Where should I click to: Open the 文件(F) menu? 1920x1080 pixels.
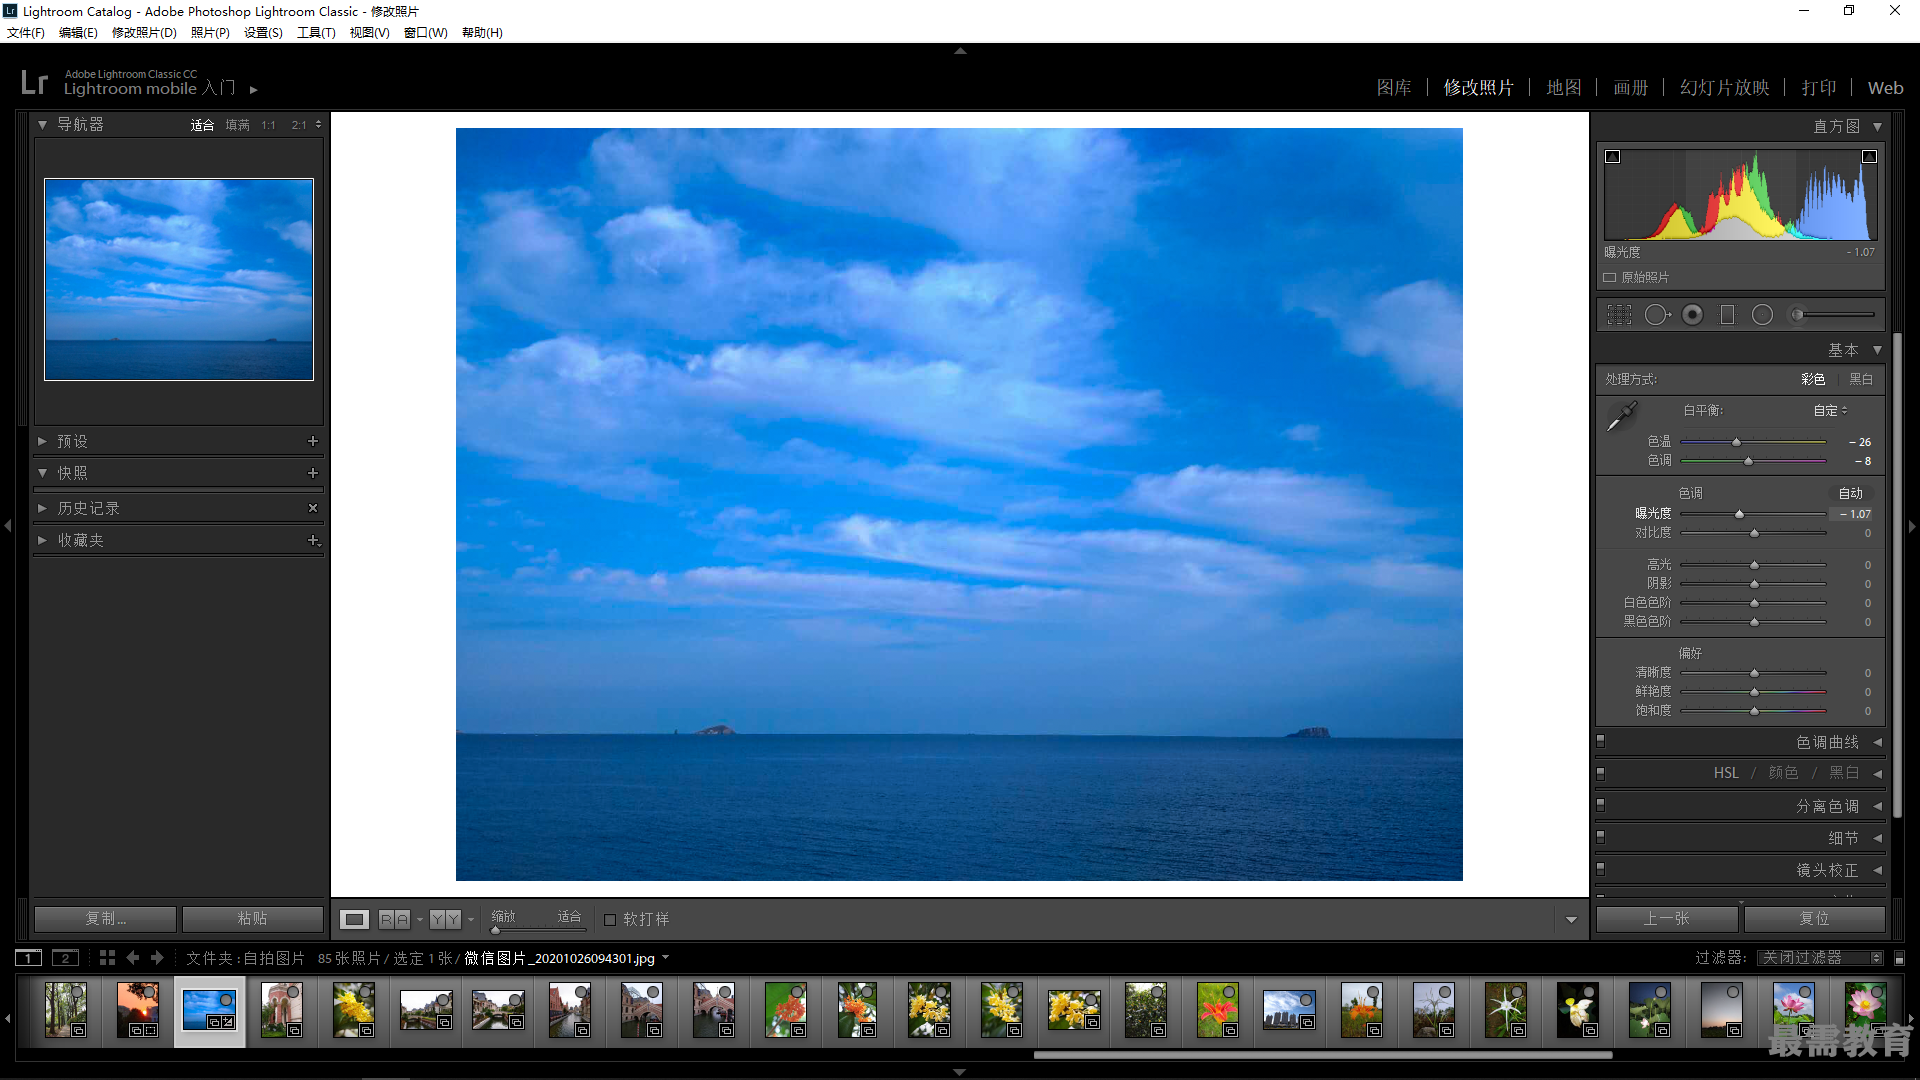(26, 33)
